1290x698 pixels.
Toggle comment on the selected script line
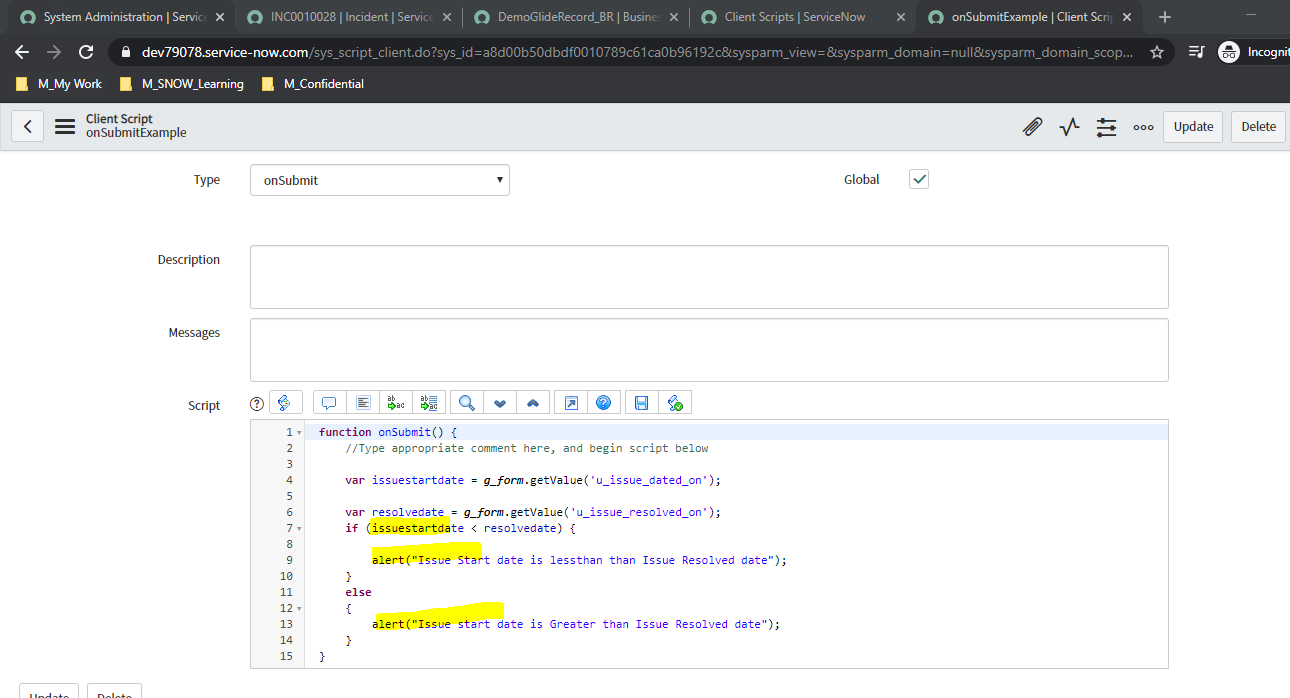[328, 402]
